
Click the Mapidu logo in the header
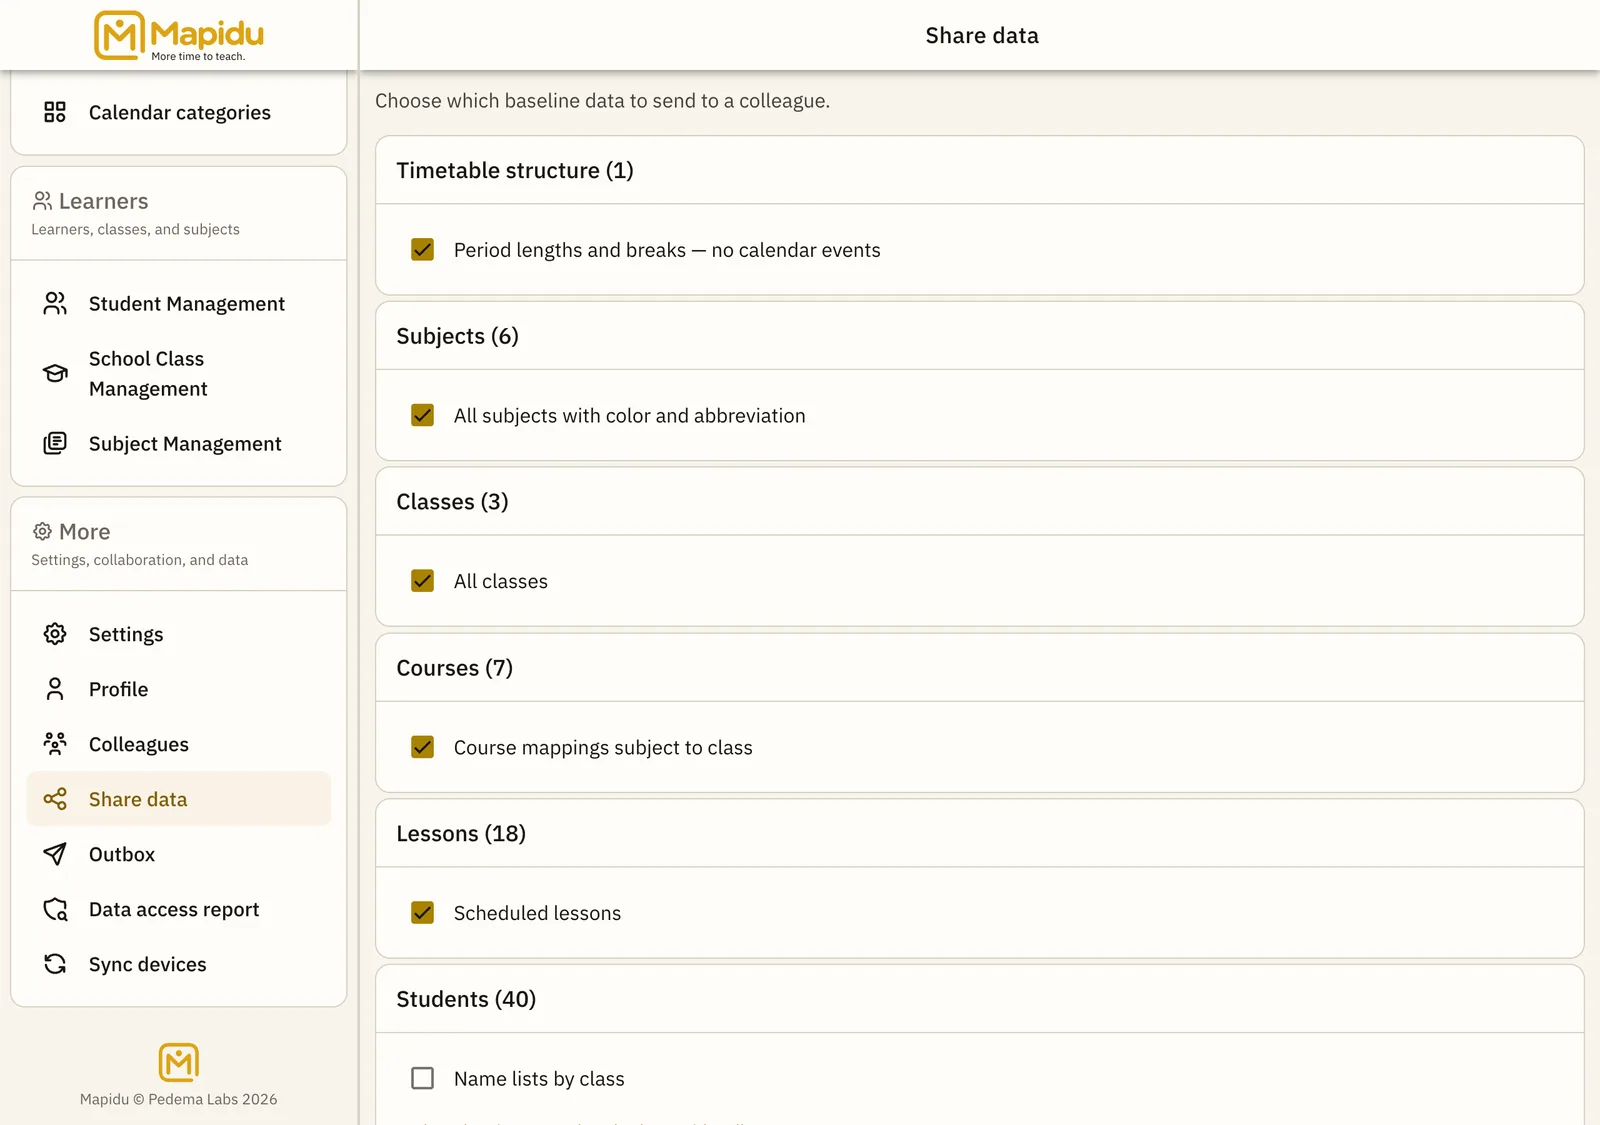pyautogui.click(x=179, y=36)
